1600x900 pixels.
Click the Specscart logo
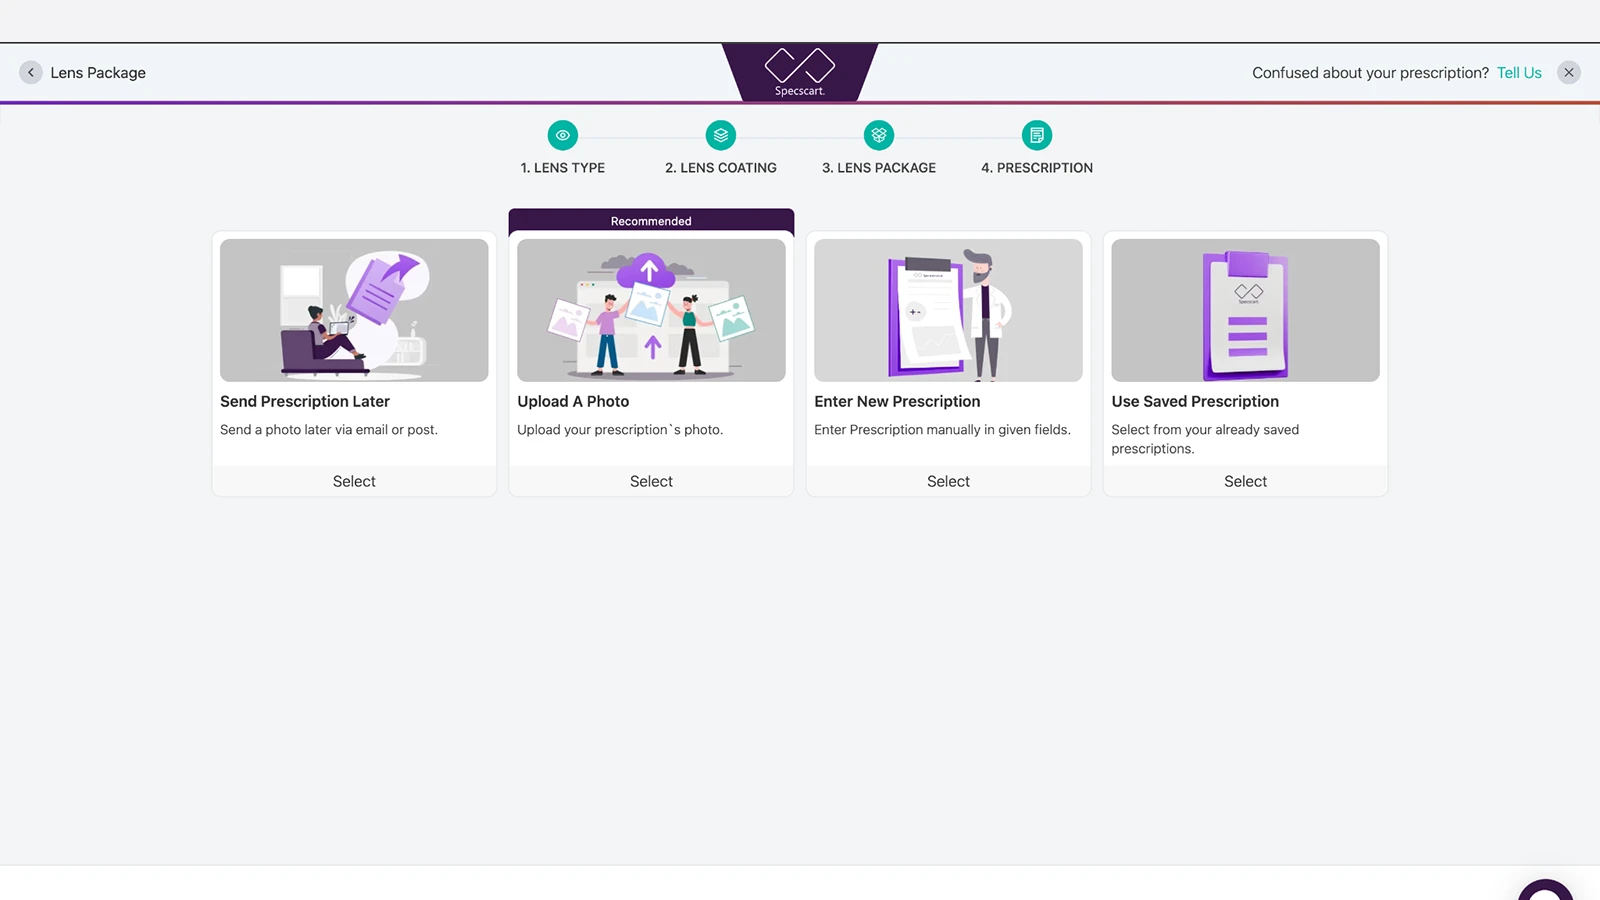(800, 72)
